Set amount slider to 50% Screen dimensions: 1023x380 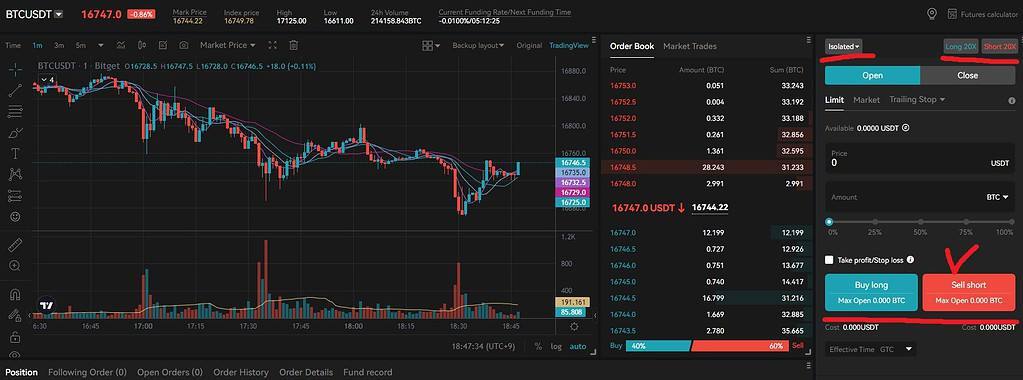click(920, 222)
